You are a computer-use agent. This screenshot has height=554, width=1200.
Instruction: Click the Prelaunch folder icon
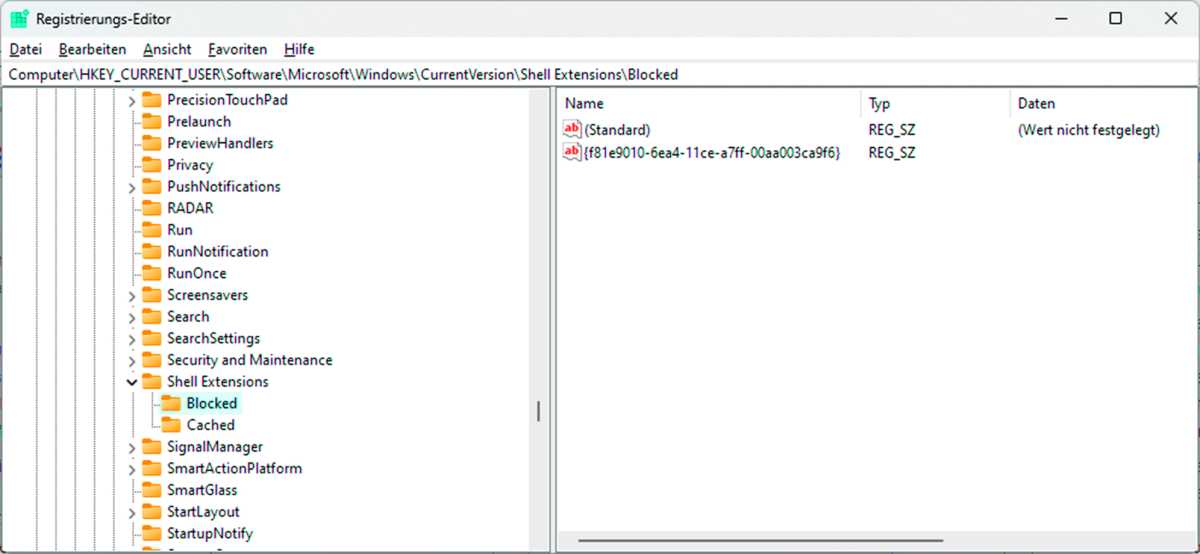151,121
